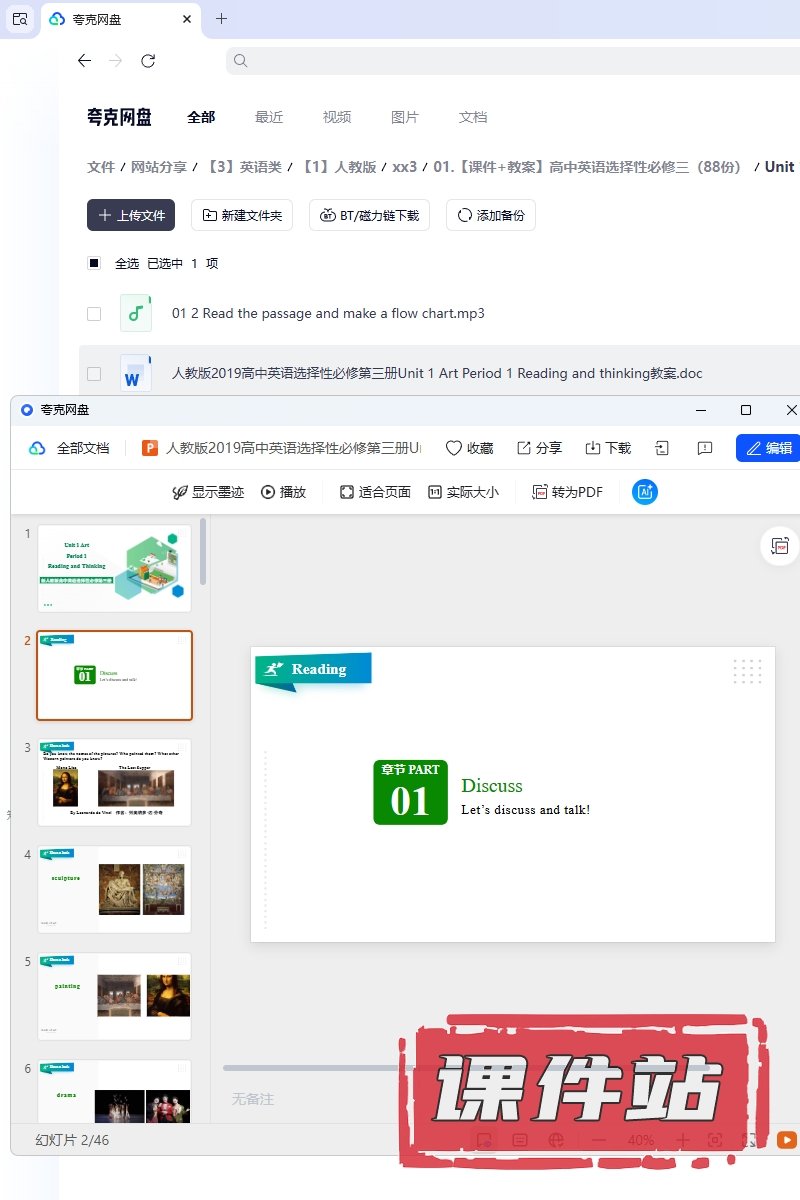
Task: Click the 上传文件 upload button
Action: (131, 215)
